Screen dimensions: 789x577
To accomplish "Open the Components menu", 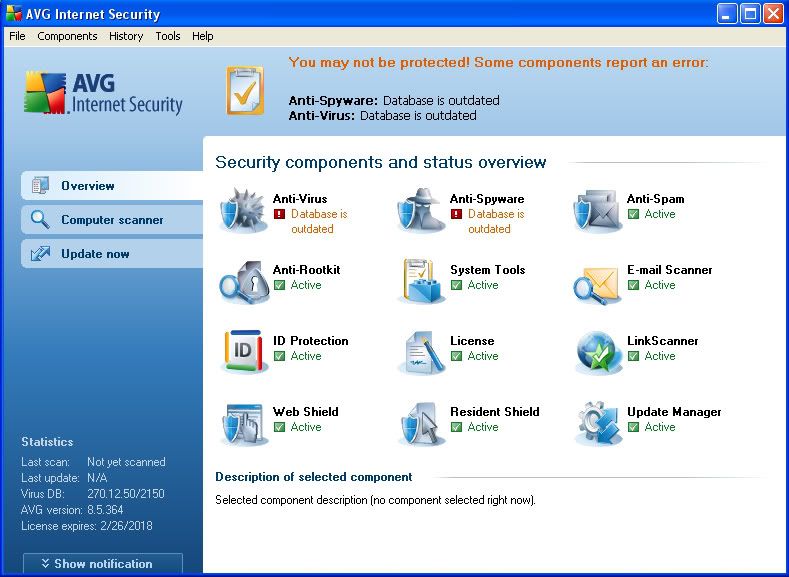I will [67, 36].
